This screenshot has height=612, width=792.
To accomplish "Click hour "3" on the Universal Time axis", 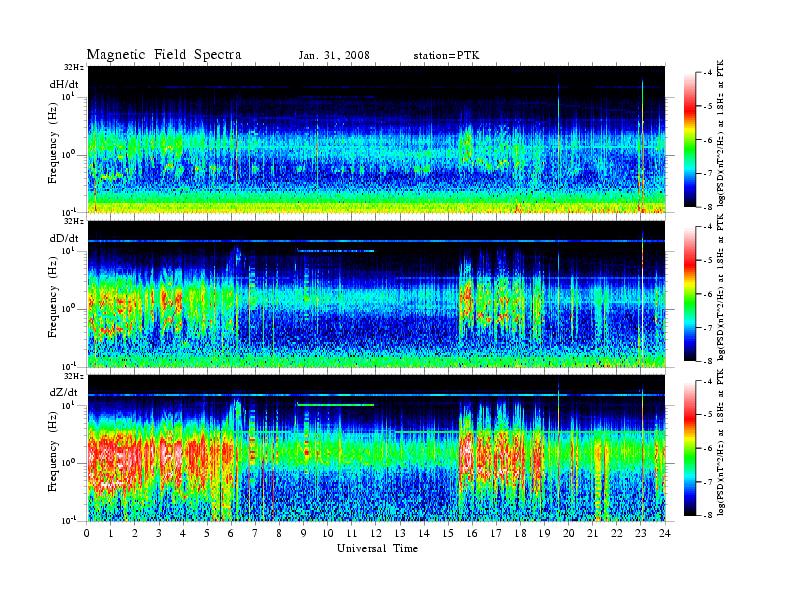I will click(x=159, y=533).
